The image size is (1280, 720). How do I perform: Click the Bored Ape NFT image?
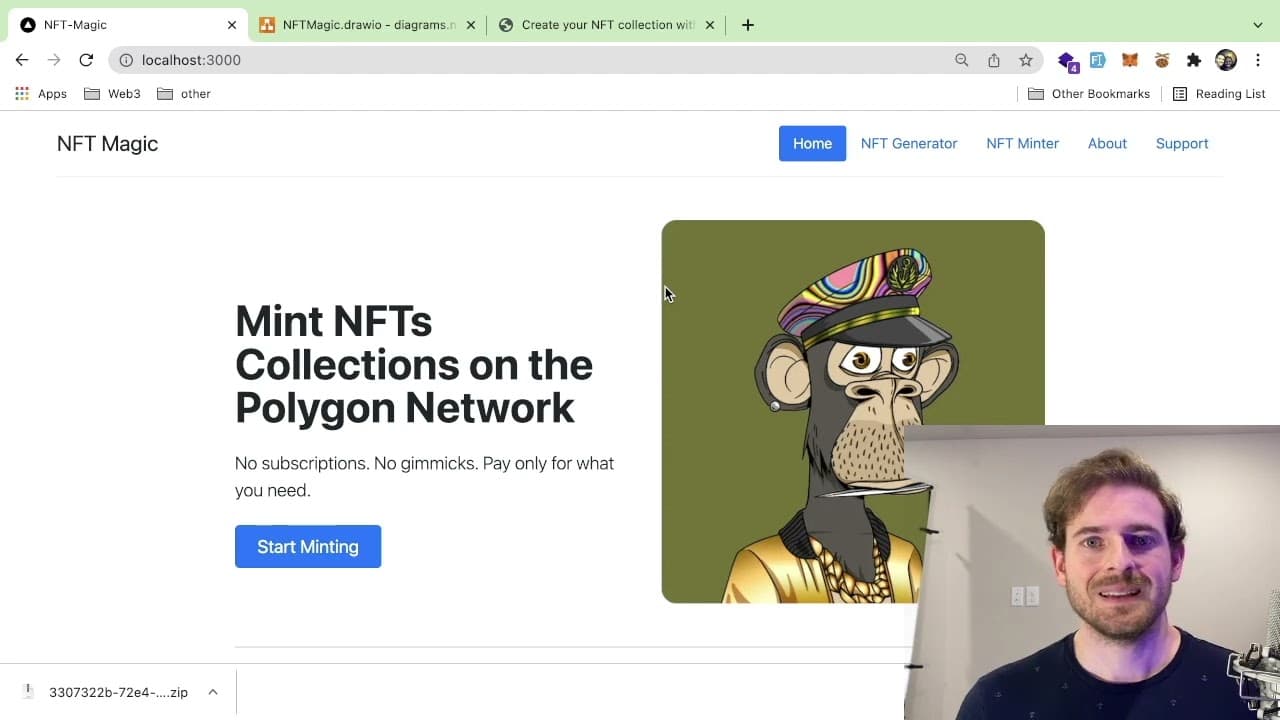click(853, 411)
